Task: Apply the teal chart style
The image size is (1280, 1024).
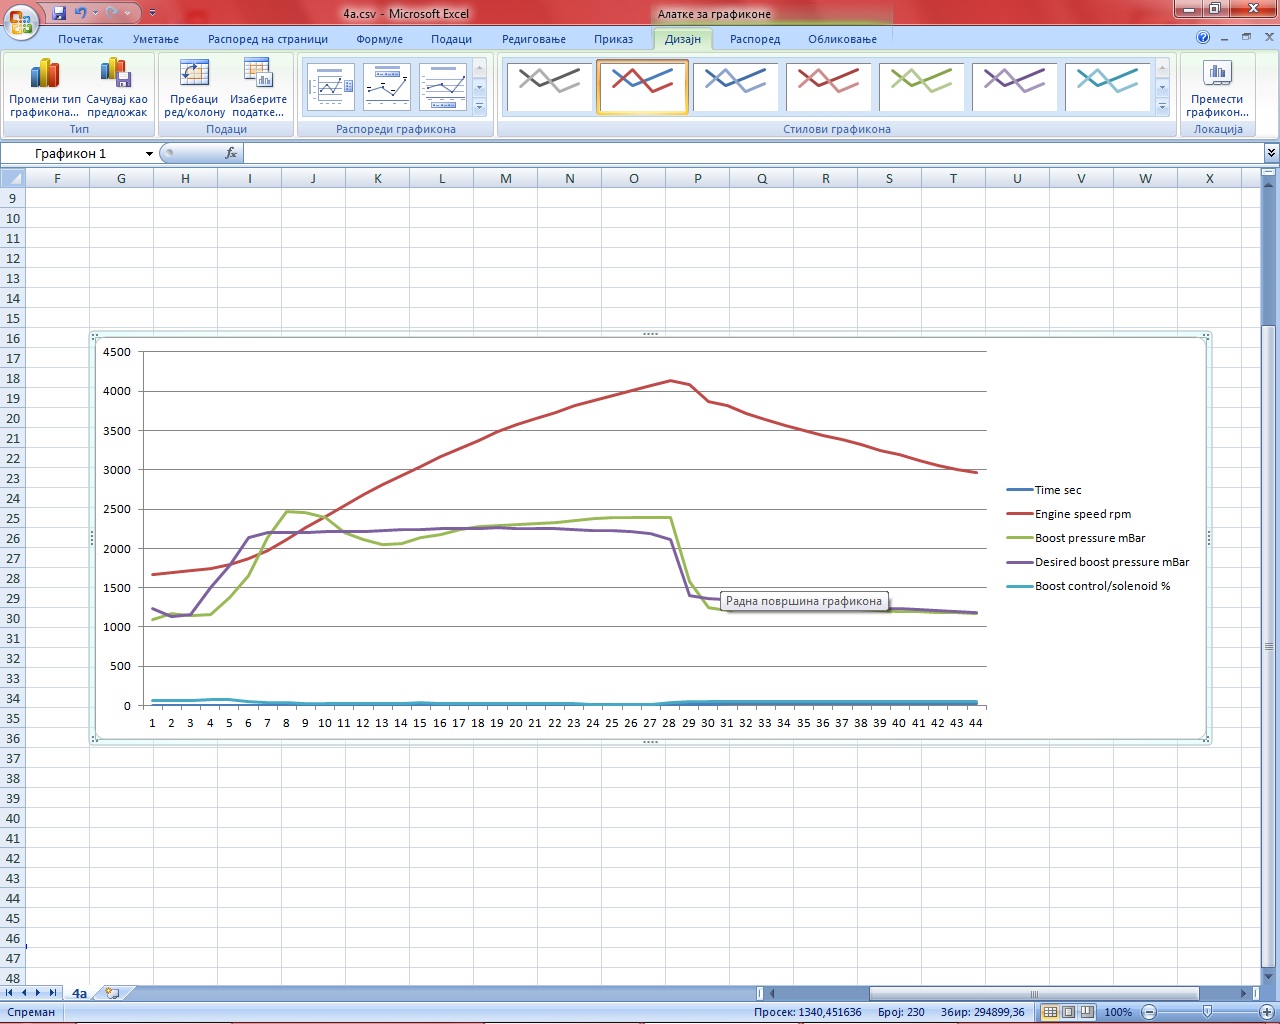Action: click(x=1107, y=87)
